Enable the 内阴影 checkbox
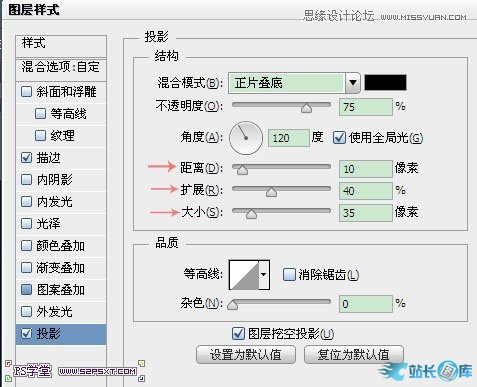 (26, 180)
